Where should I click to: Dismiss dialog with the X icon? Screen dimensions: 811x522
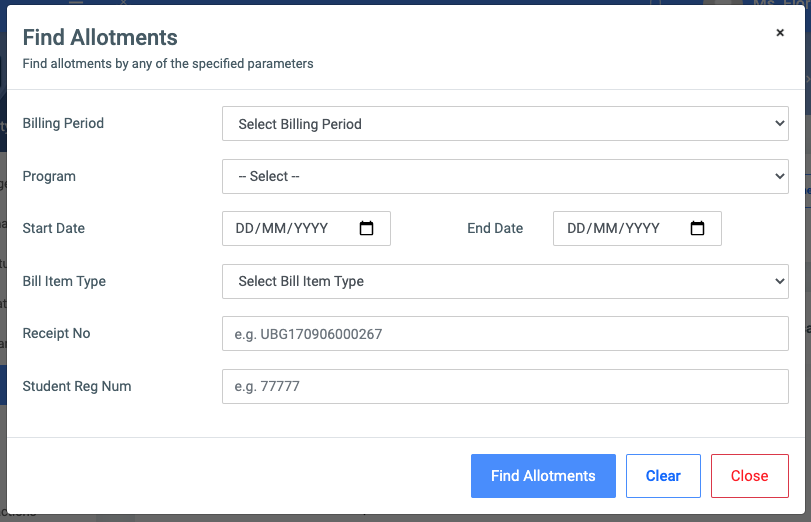pos(780,33)
